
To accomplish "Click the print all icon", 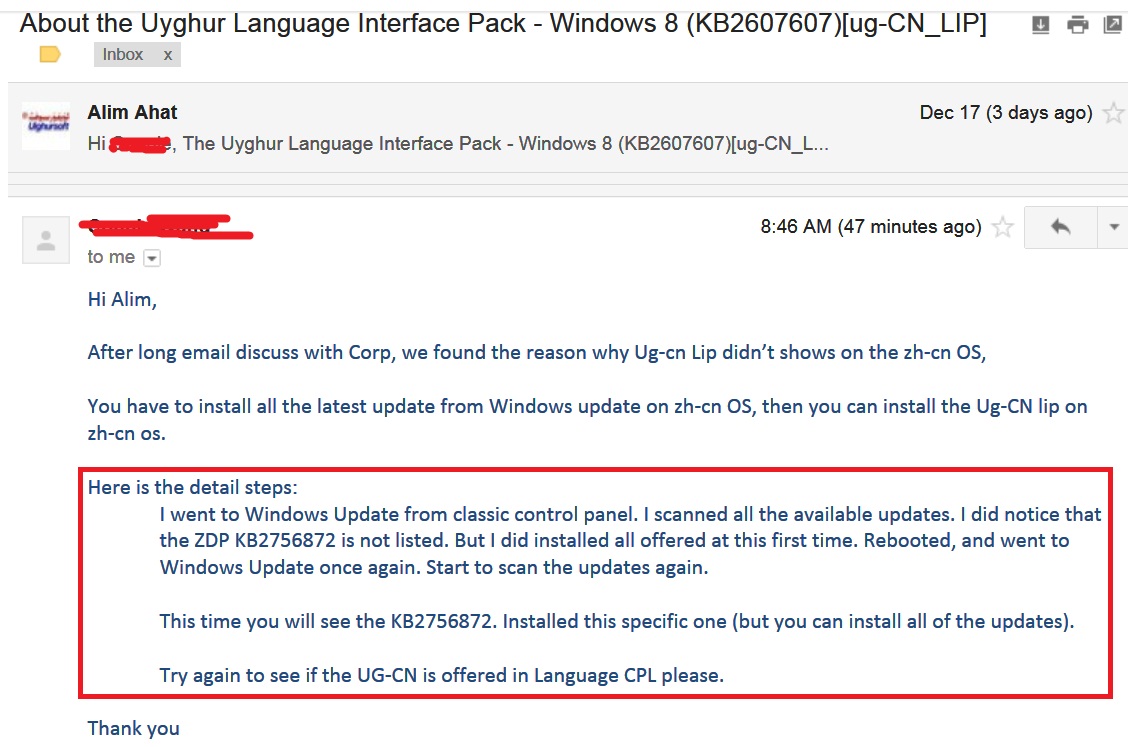I will (1077, 25).
